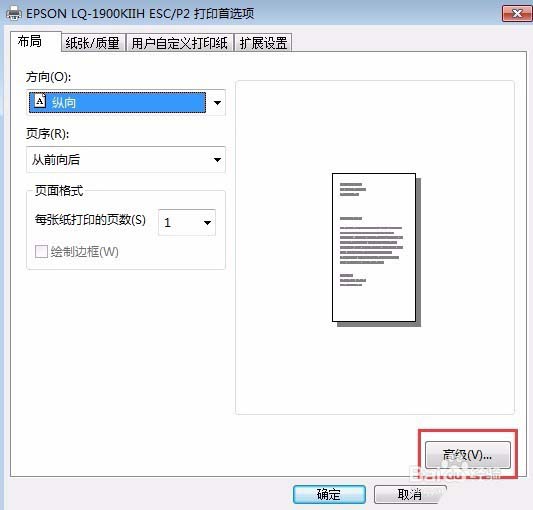Image resolution: width=533 pixels, height=510 pixels.
Task: Click the 方向(O): label
Action: (48, 77)
